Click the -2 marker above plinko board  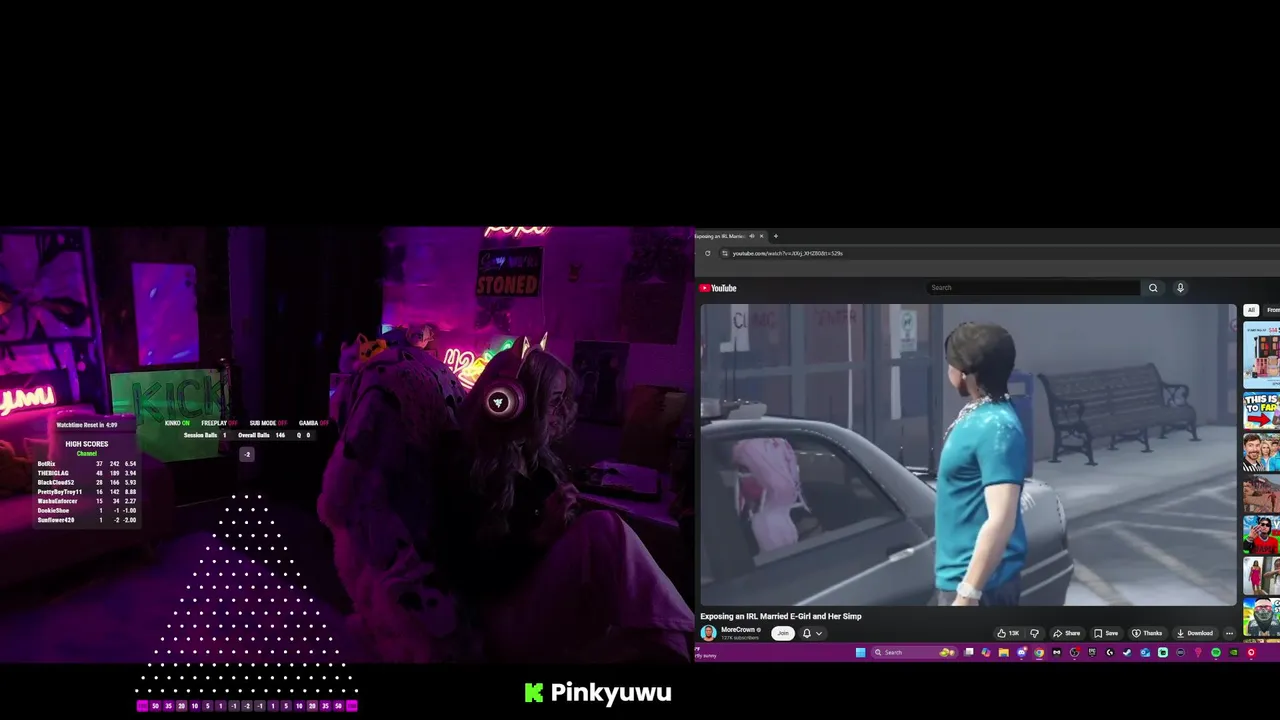(247, 454)
